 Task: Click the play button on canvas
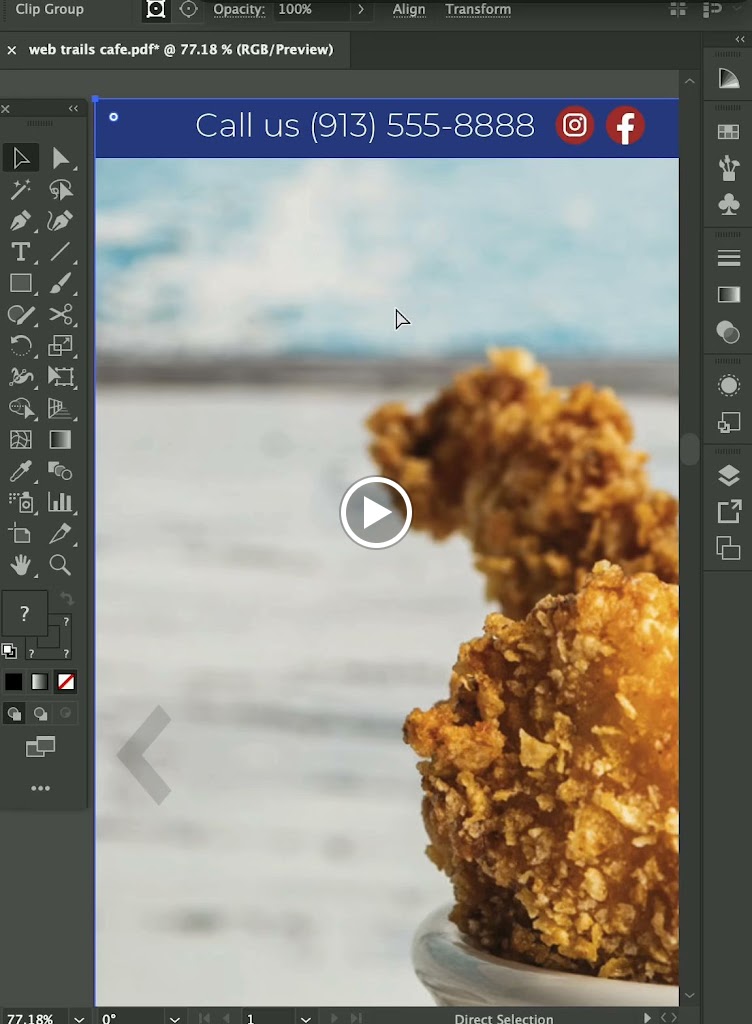pos(376,513)
